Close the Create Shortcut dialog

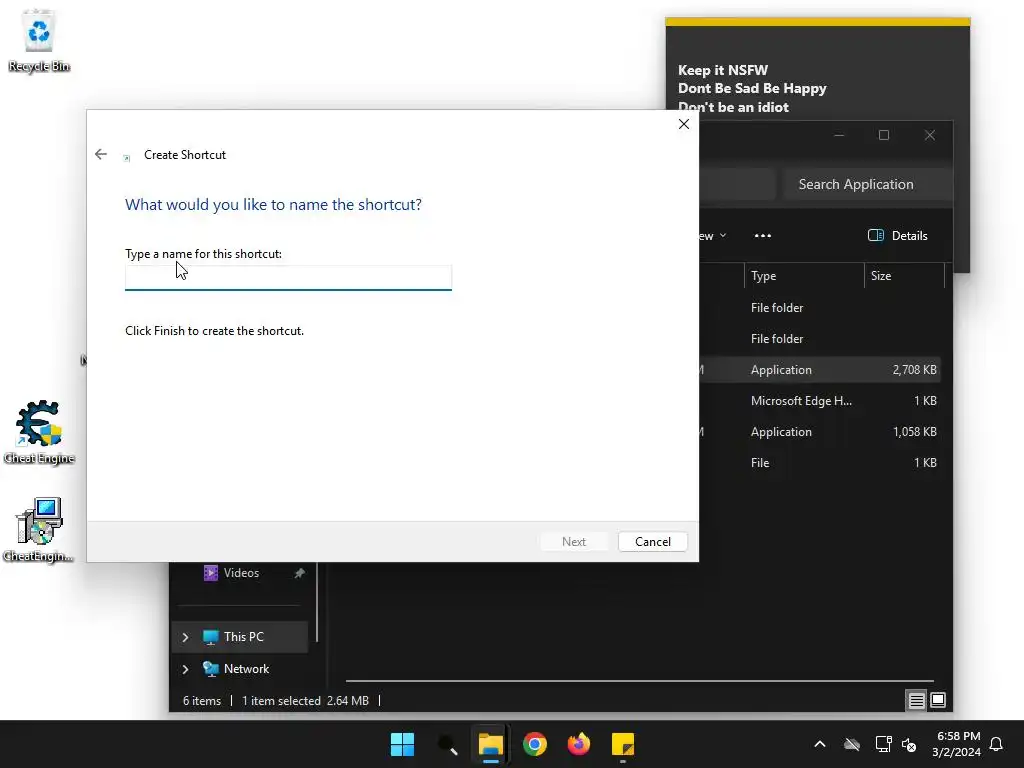pos(684,124)
